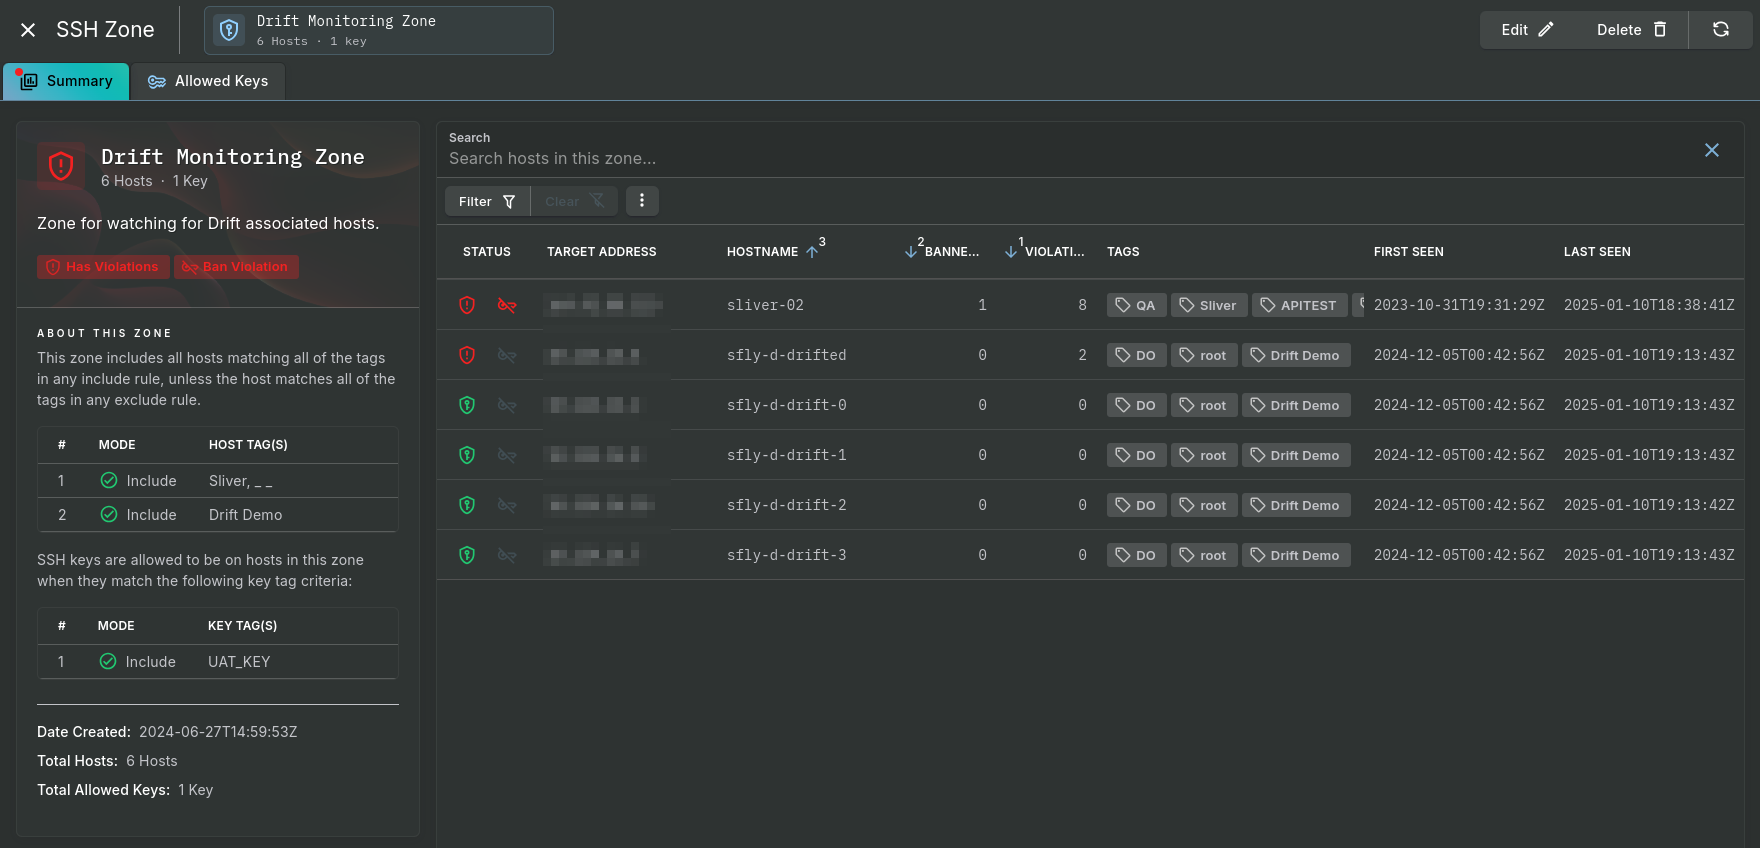This screenshot has width=1760, height=848.
Task: Click ban icon for sfly-d-drifted row
Action: pos(507,355)
